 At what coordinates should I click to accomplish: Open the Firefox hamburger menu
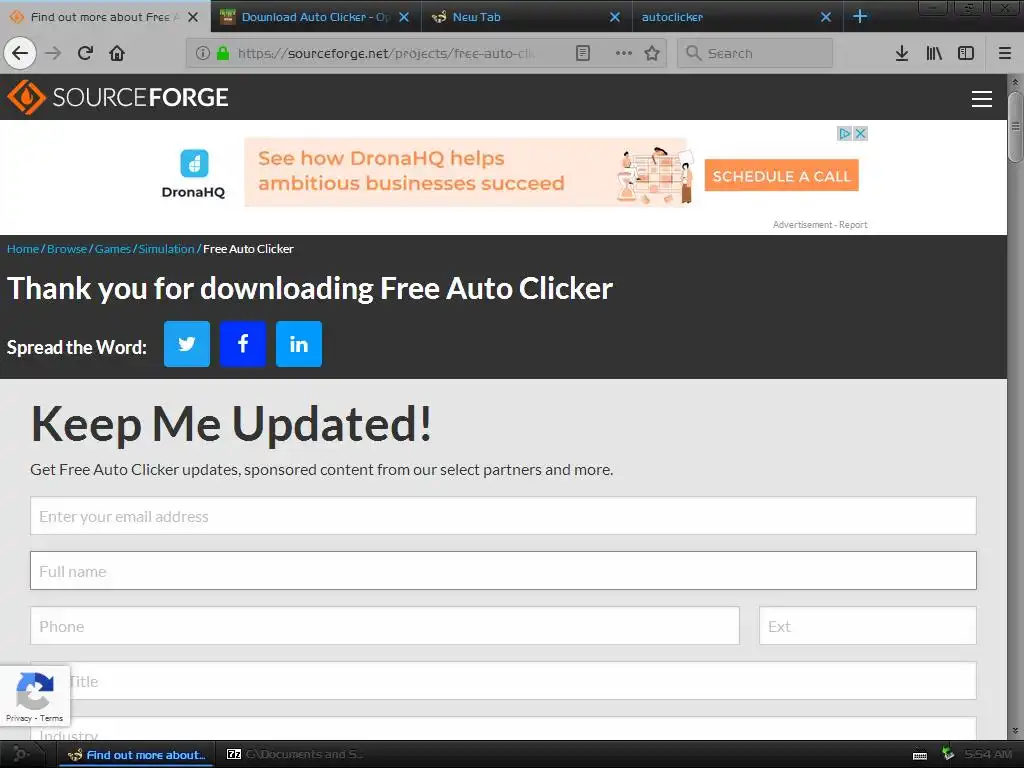point(1005,53)
